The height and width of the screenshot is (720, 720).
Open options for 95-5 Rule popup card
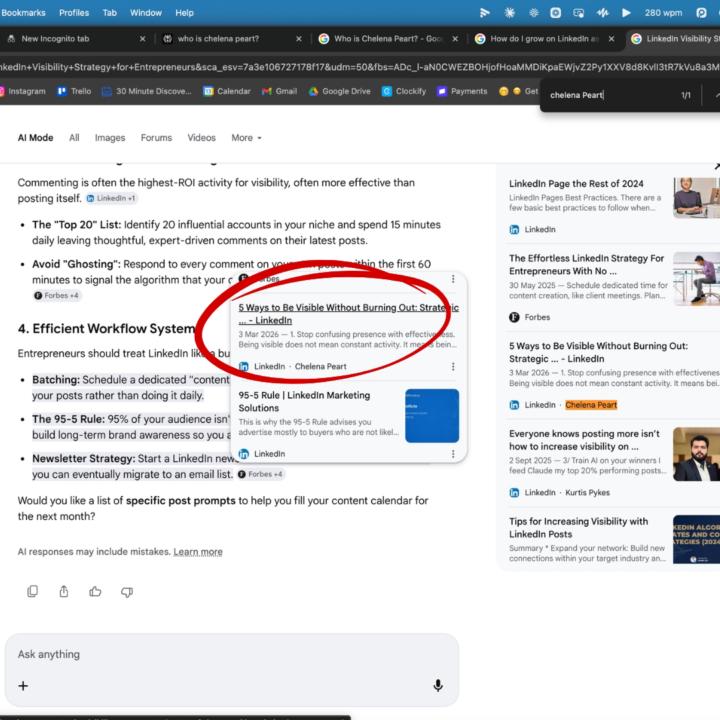(x=453, y=454)
